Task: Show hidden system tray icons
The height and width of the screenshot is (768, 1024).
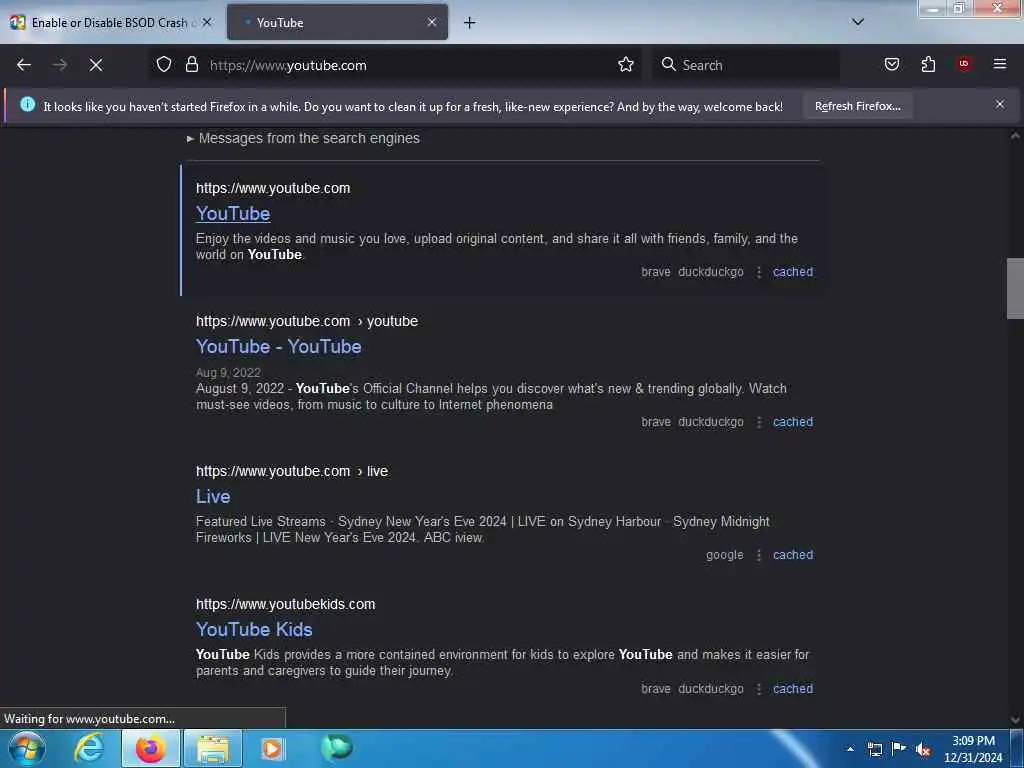Action: pyautogui.click(x=850, y=749)
